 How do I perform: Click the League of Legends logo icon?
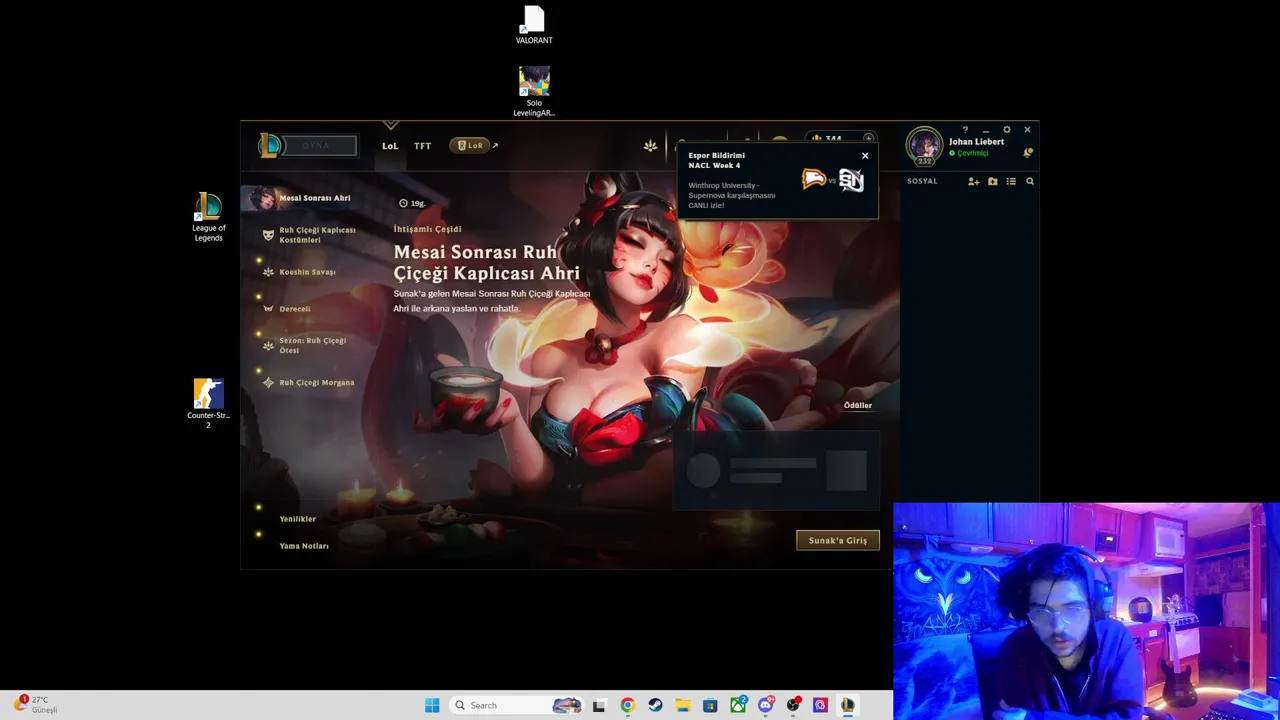270,146
